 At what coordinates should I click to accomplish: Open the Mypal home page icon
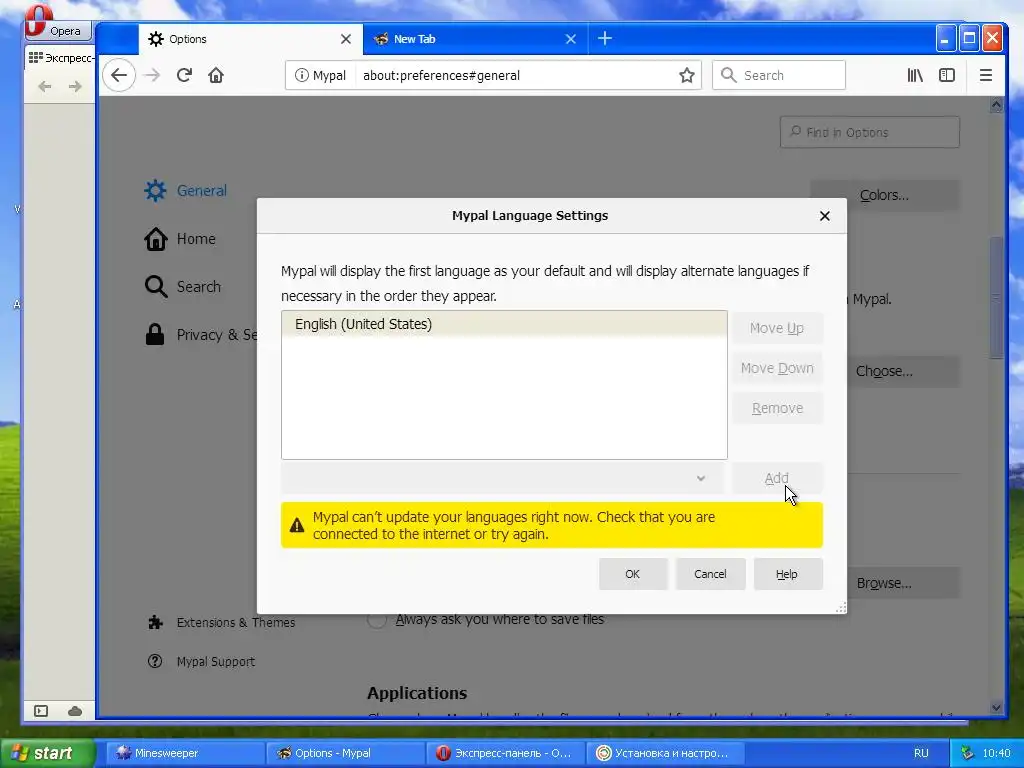216,75
